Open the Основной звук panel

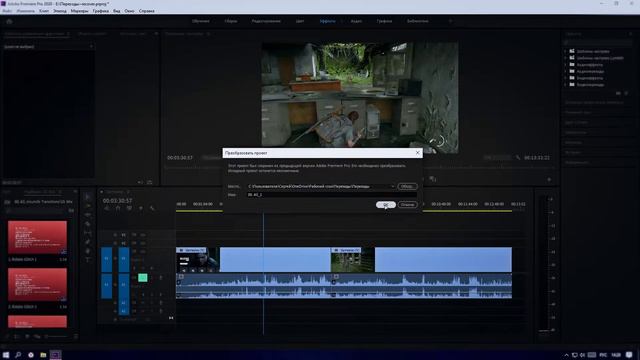(x=579, y=112)
